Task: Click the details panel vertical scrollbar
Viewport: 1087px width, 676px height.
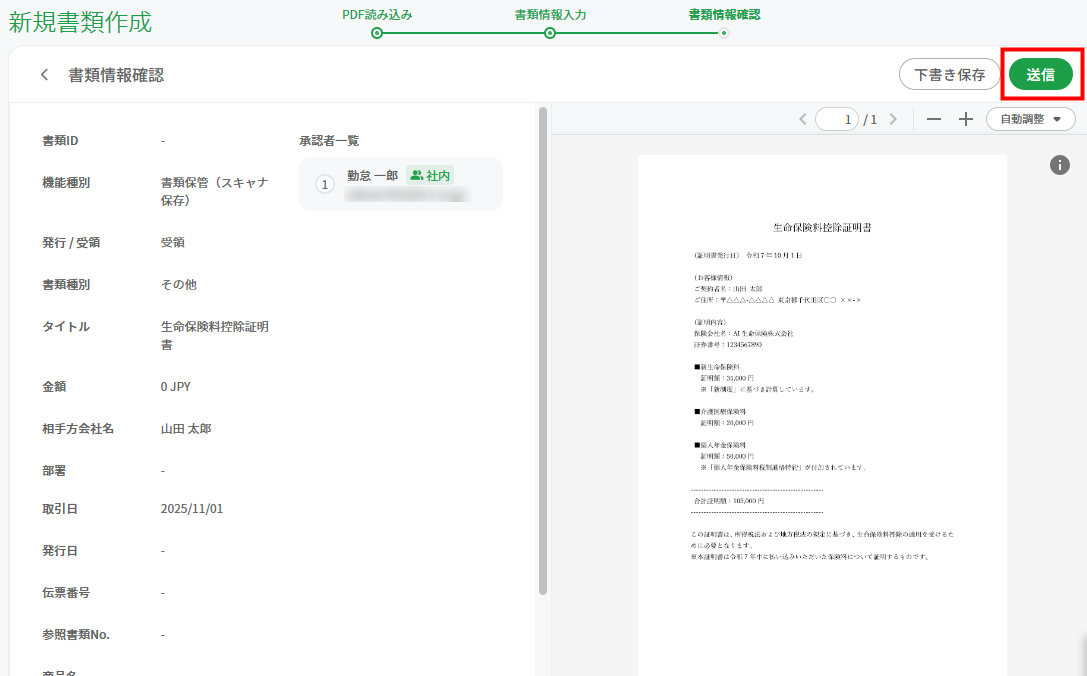Action: pyautogui.click(x=543, y=350)
